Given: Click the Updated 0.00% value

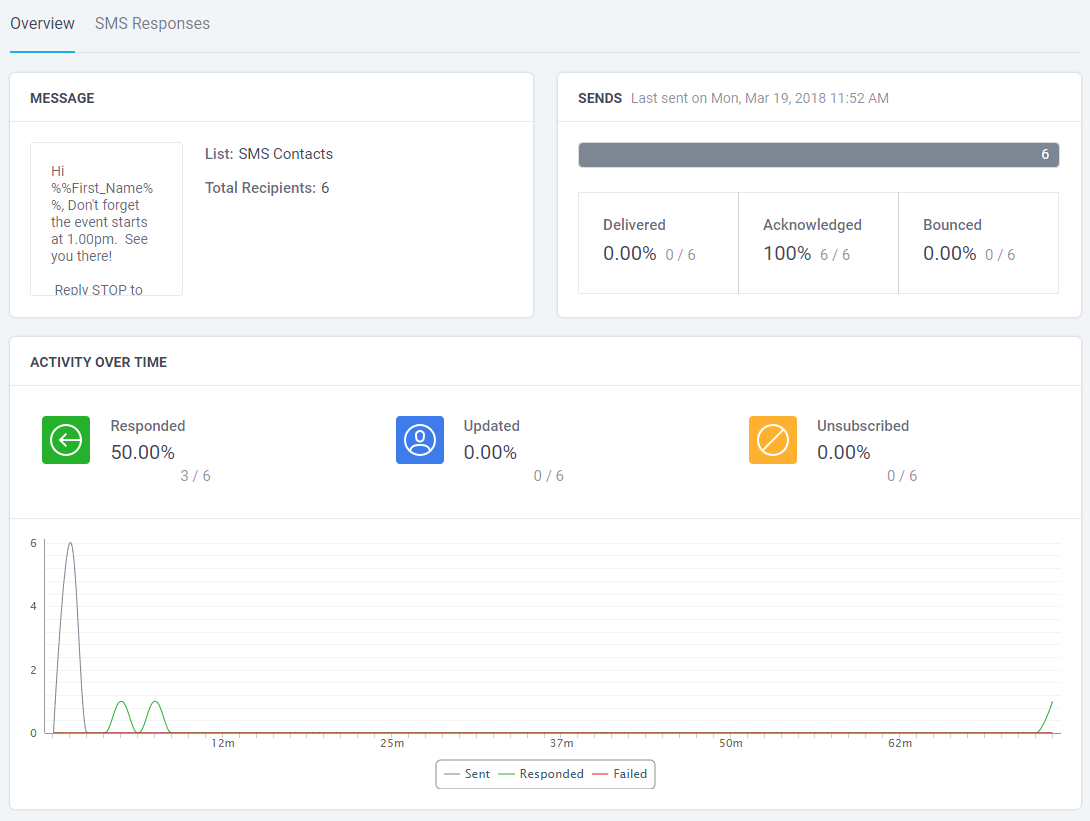Looking at the screenshot, I should click(x=490, y=453).
